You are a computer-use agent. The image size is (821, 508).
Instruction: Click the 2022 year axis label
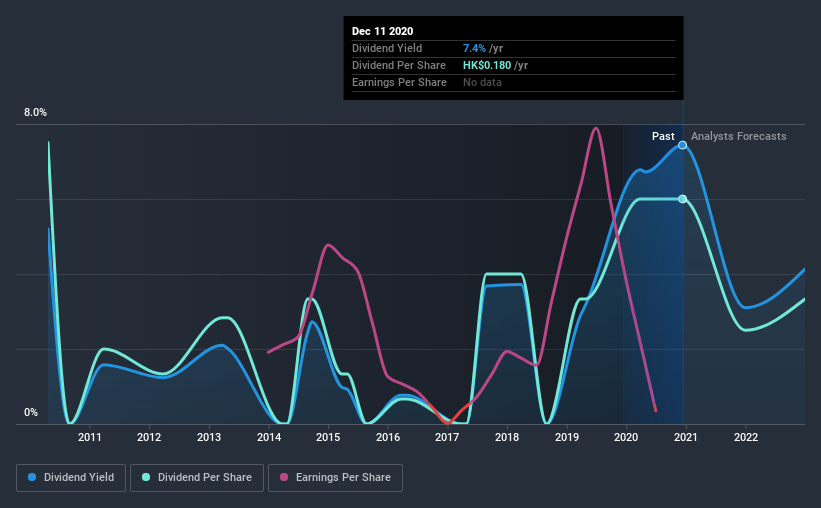[746, 437]
